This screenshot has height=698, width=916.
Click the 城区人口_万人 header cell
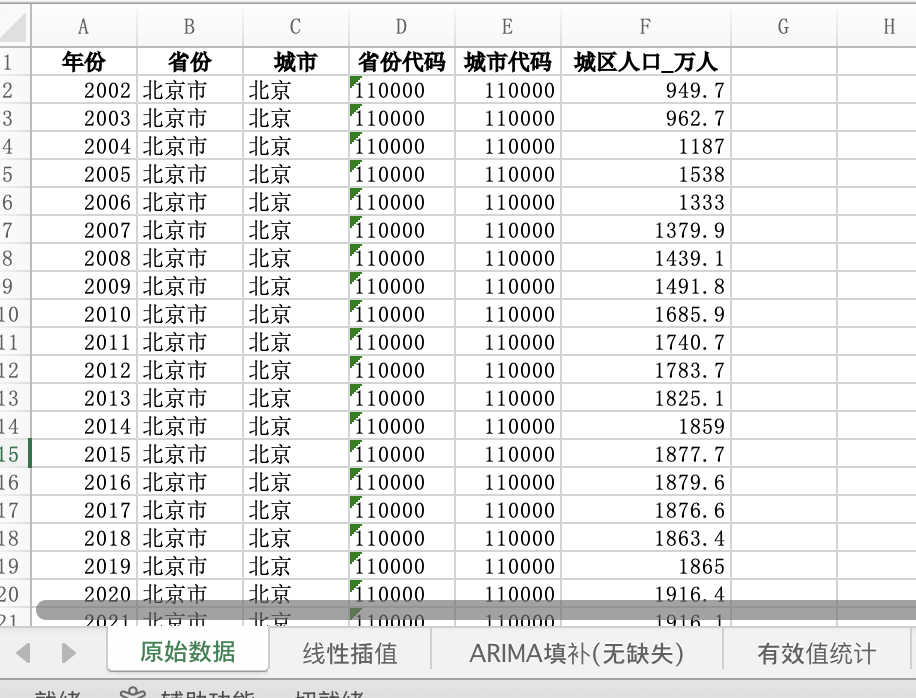pyautogui.click(x=646, y=61)
